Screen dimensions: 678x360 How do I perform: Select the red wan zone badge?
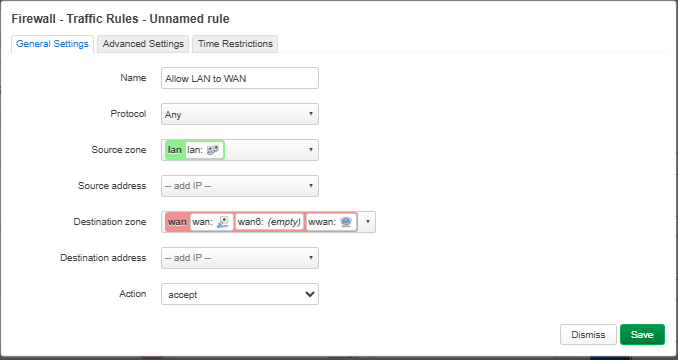point(177,222)
